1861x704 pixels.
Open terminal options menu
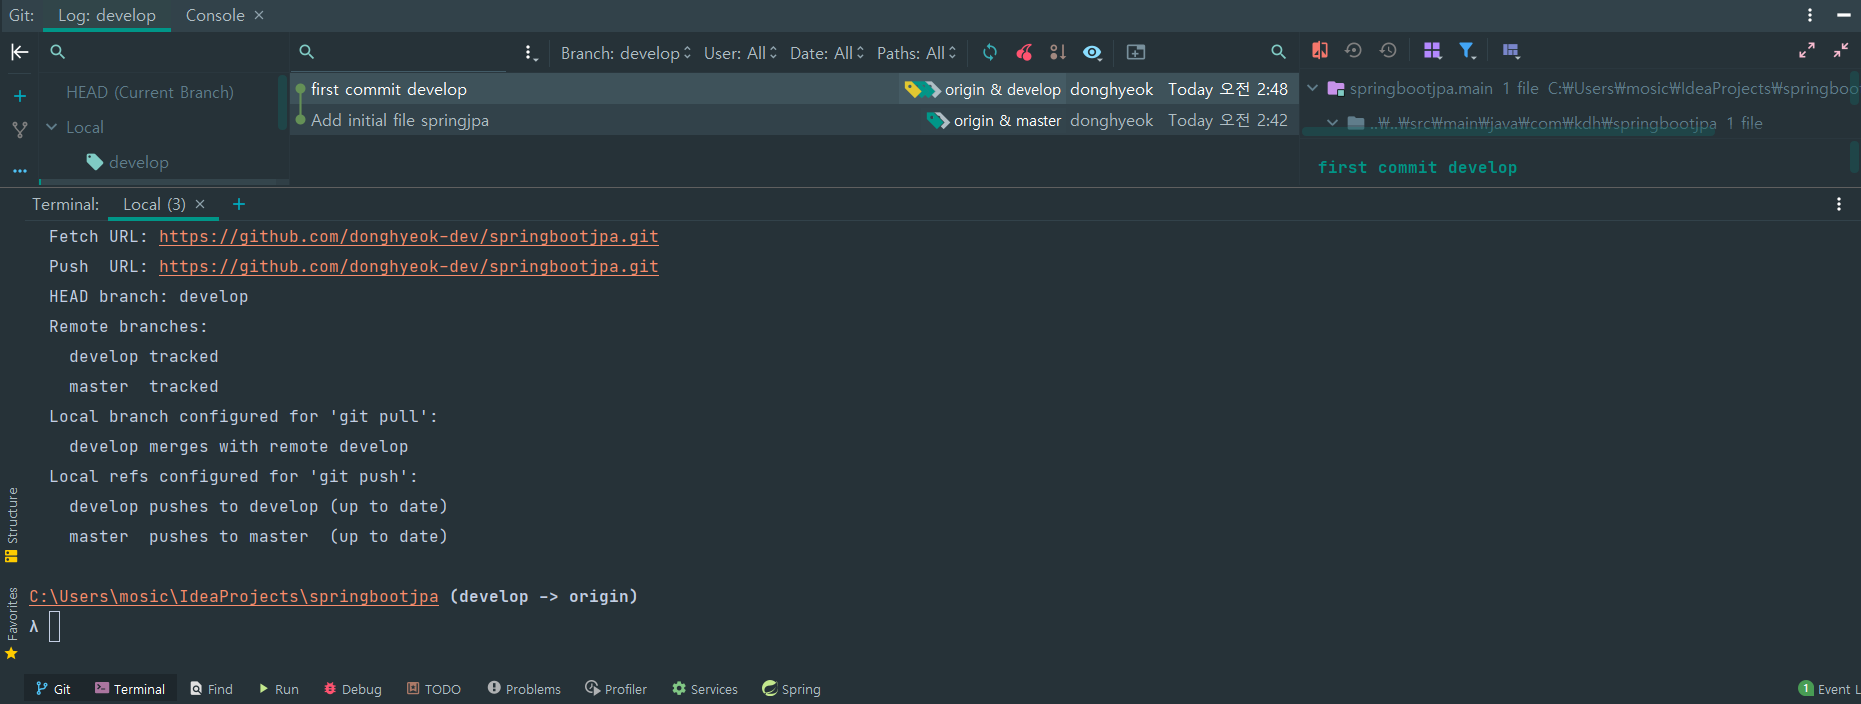pos(1839,204)
